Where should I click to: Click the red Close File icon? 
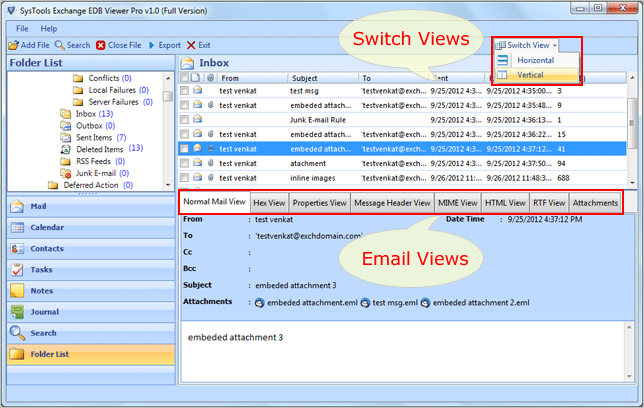(101, 45)
